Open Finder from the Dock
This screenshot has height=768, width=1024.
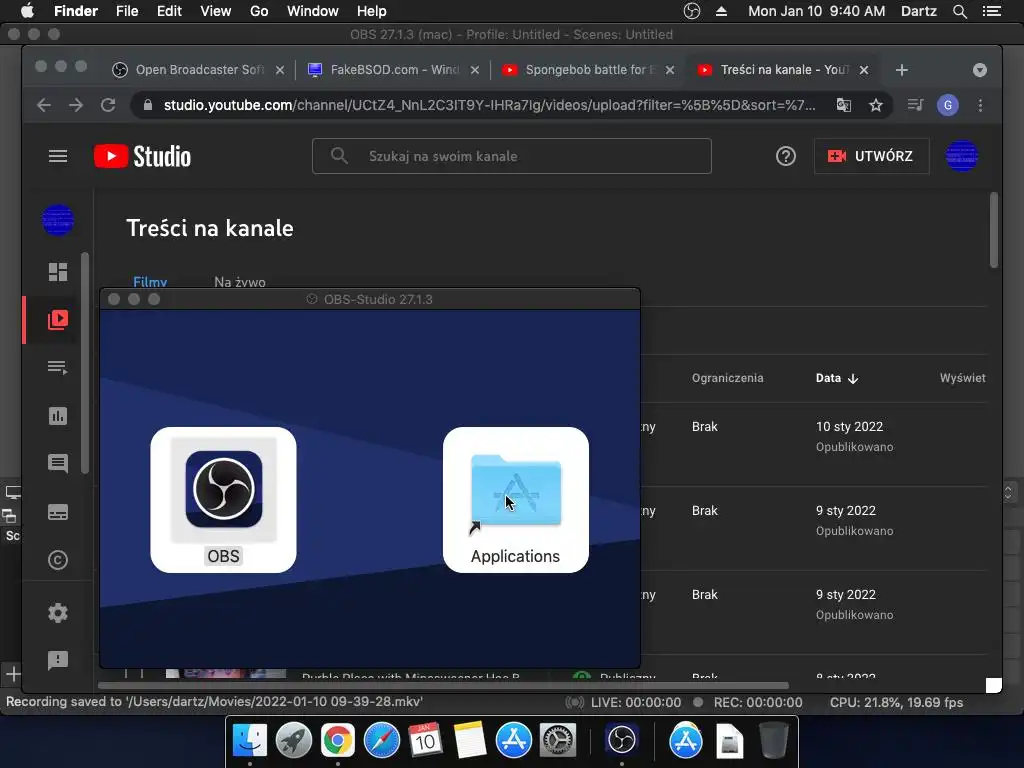point(249,741)
